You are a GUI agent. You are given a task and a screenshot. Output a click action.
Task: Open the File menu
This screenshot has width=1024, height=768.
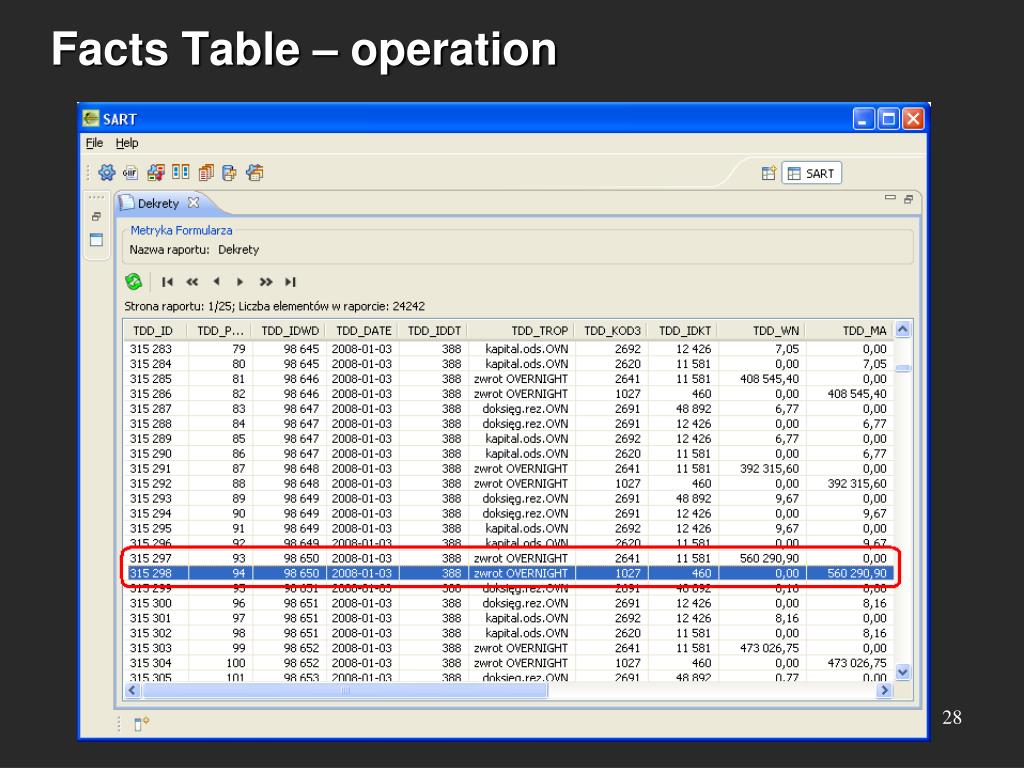coord(94,143)
